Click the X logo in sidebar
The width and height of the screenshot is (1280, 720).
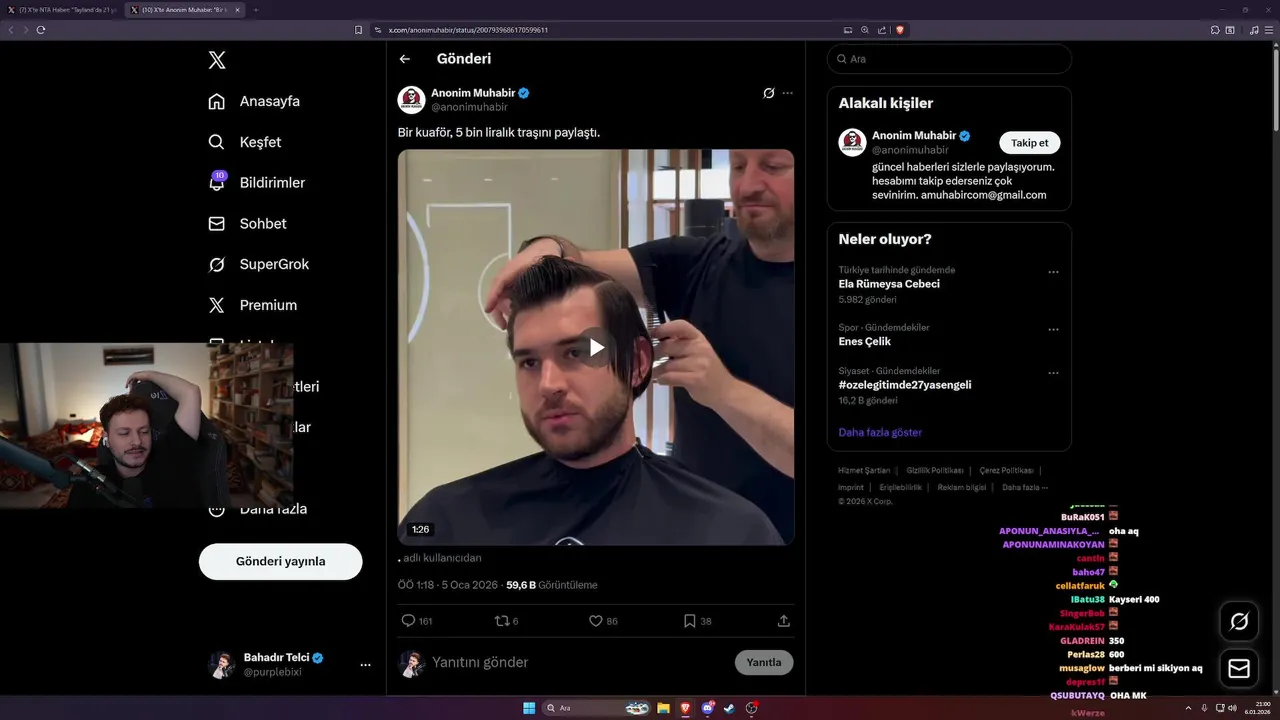coord(217,60)
